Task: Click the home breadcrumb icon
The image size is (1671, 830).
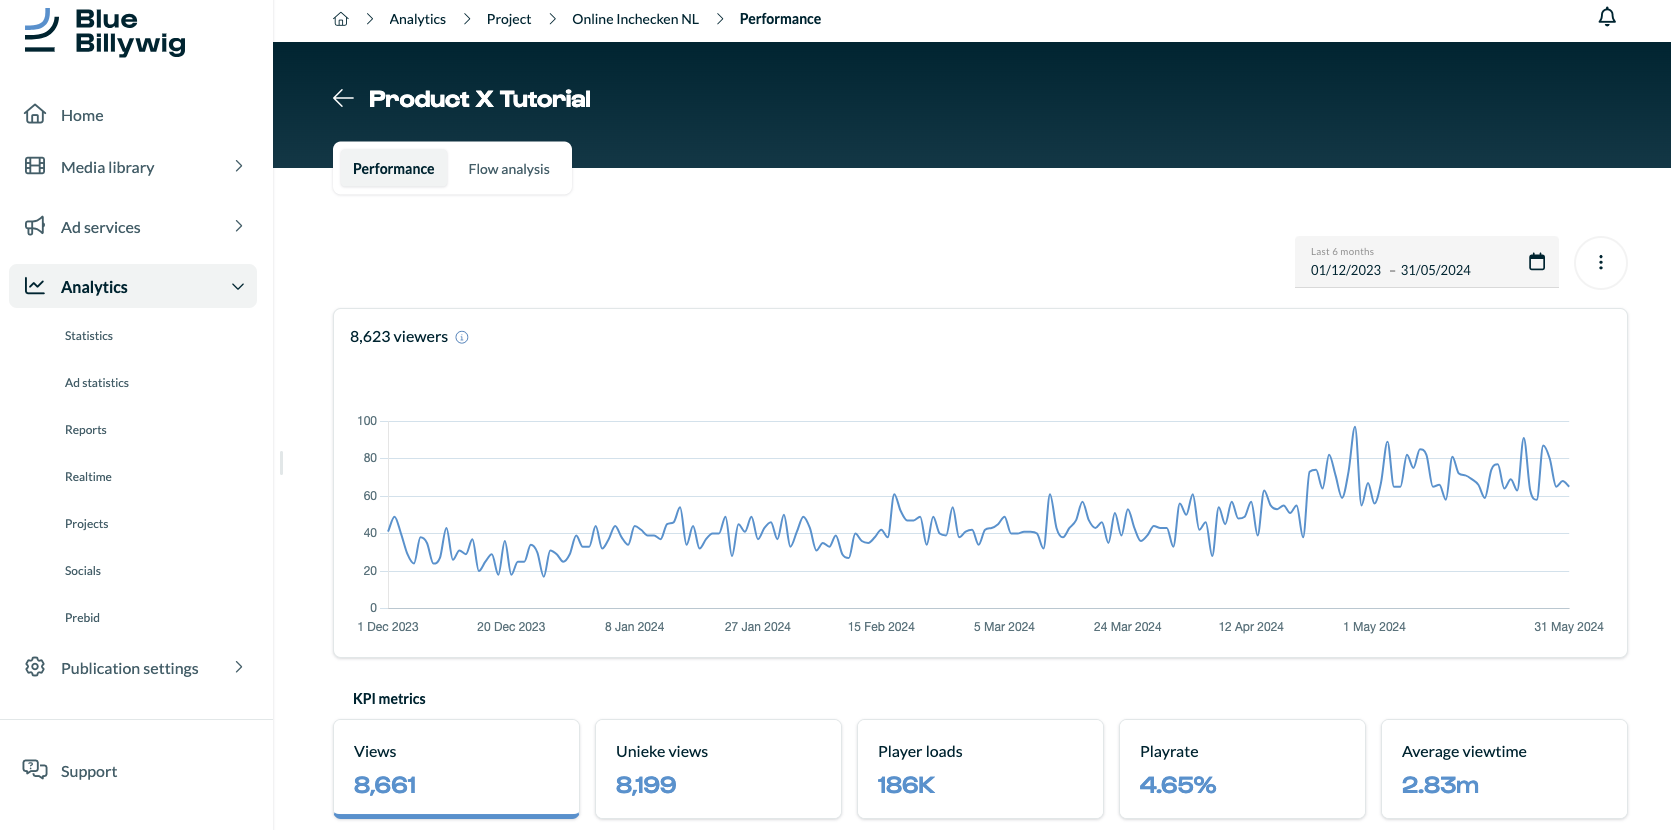Action: point(341,19)
